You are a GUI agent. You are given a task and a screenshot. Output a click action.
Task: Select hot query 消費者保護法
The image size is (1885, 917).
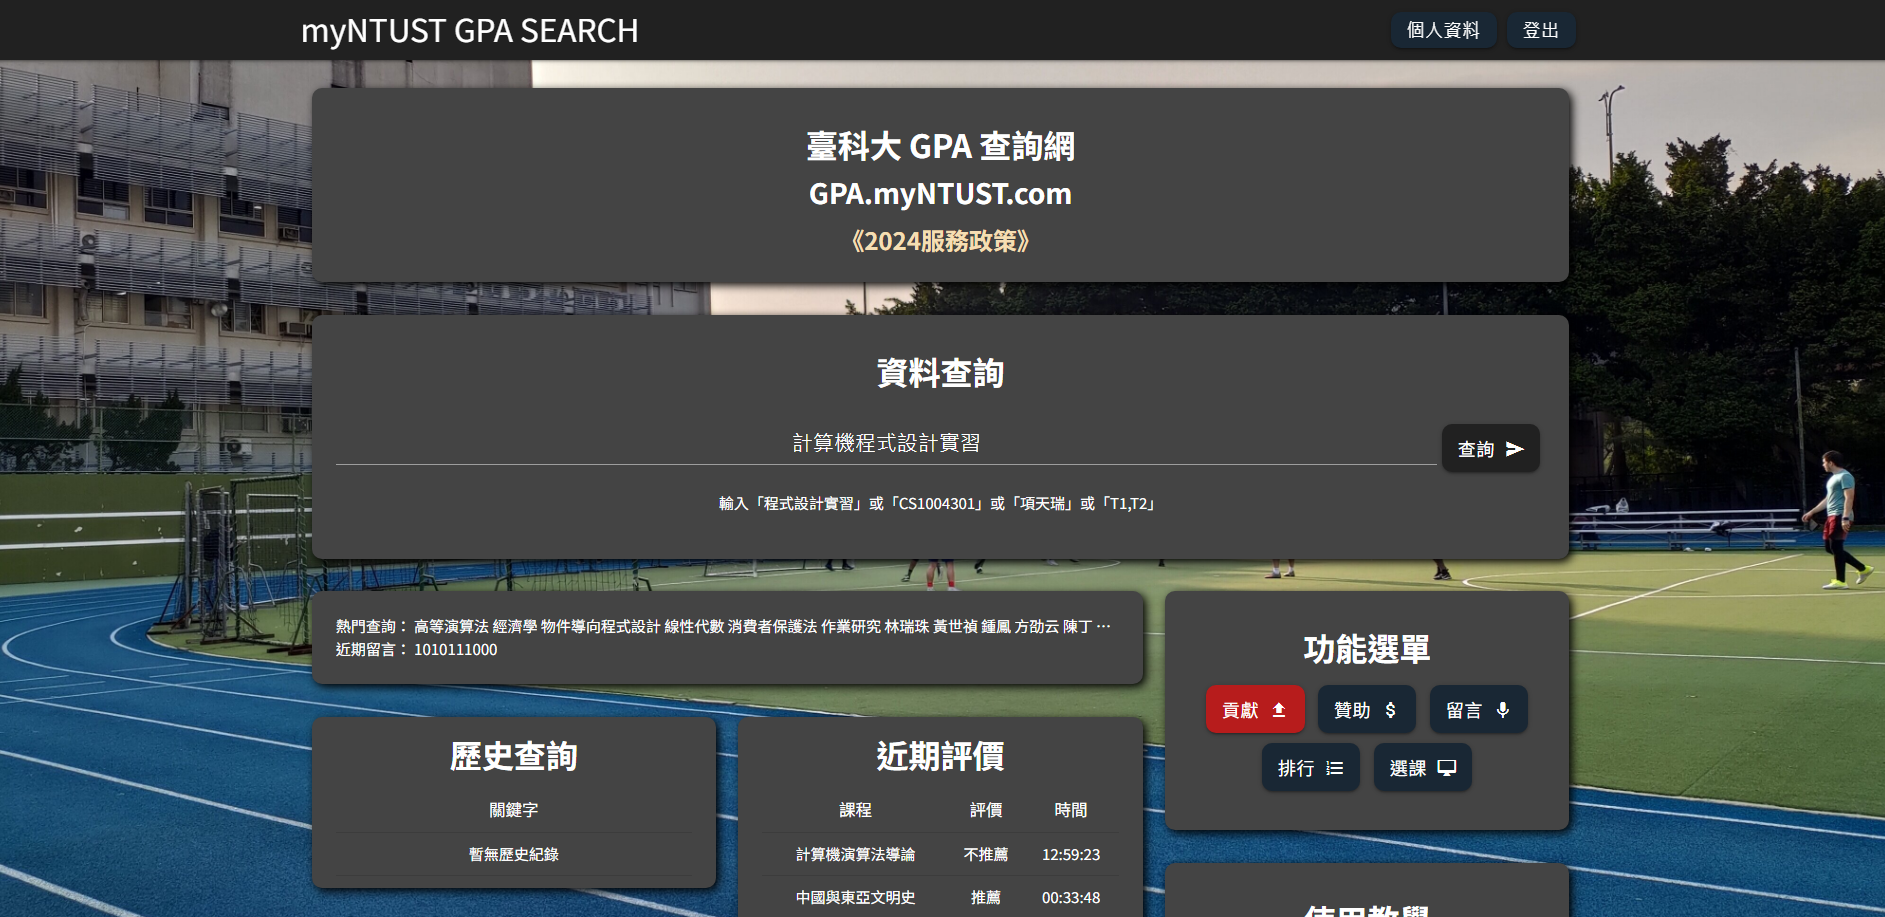tap(772, 627)
